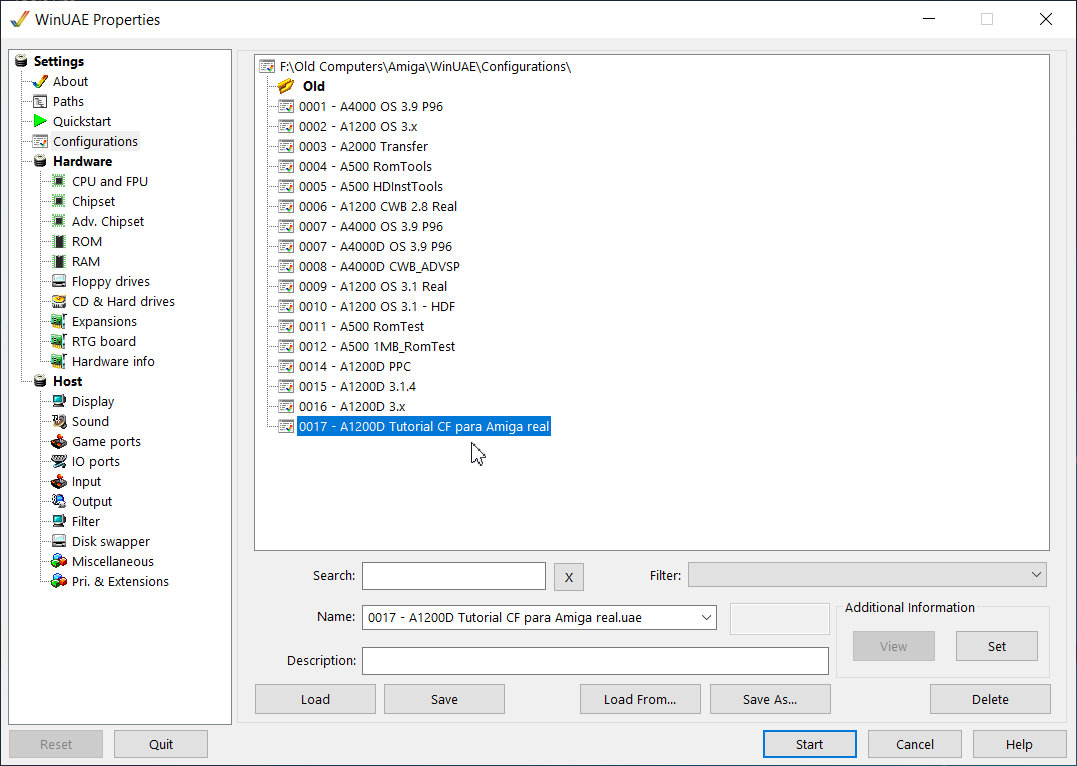Select config 0007 - A4000D OS 3.9 P96
The image size is (1077, 766).
point(376,247)
